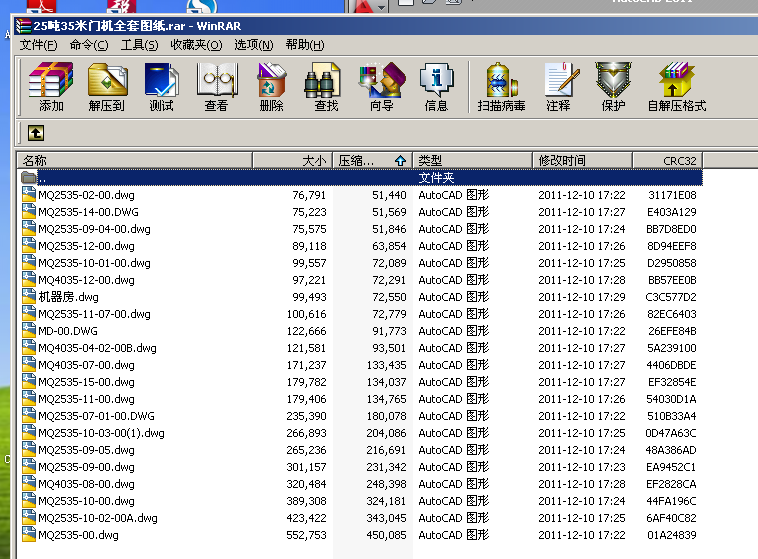This screenshot has height=559, width=758.
Task: Click the 添加 (Add) toolbar icon
Action: pos(51,87)
